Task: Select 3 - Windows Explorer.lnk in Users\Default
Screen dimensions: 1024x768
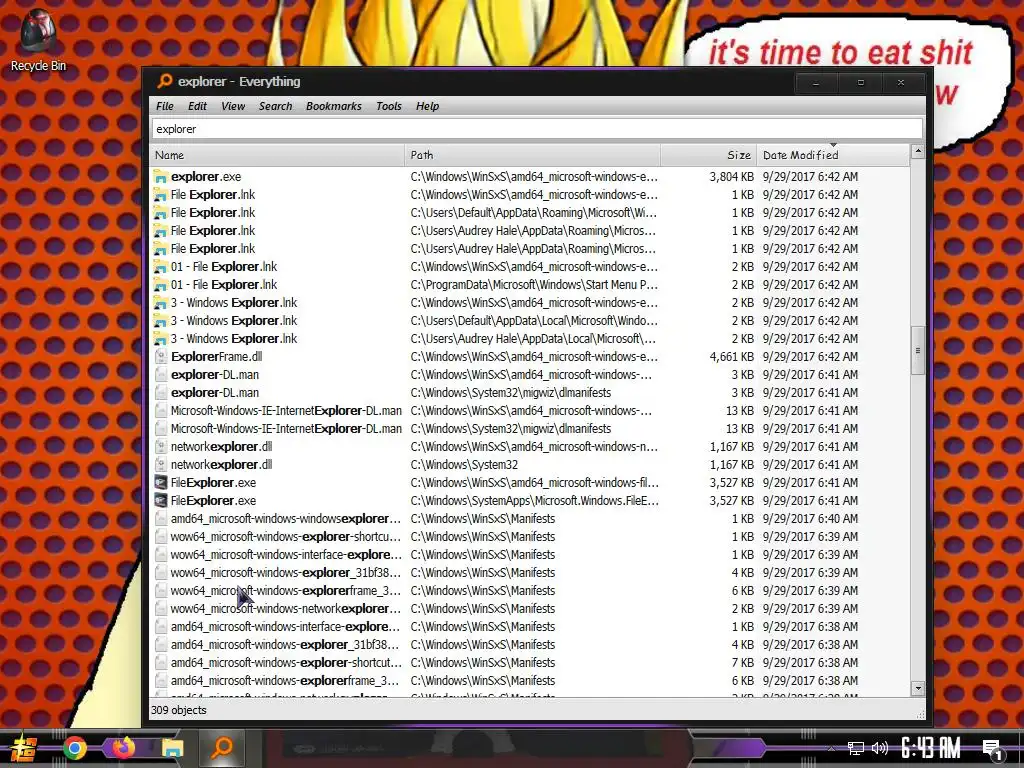Action: pos(234,321)
